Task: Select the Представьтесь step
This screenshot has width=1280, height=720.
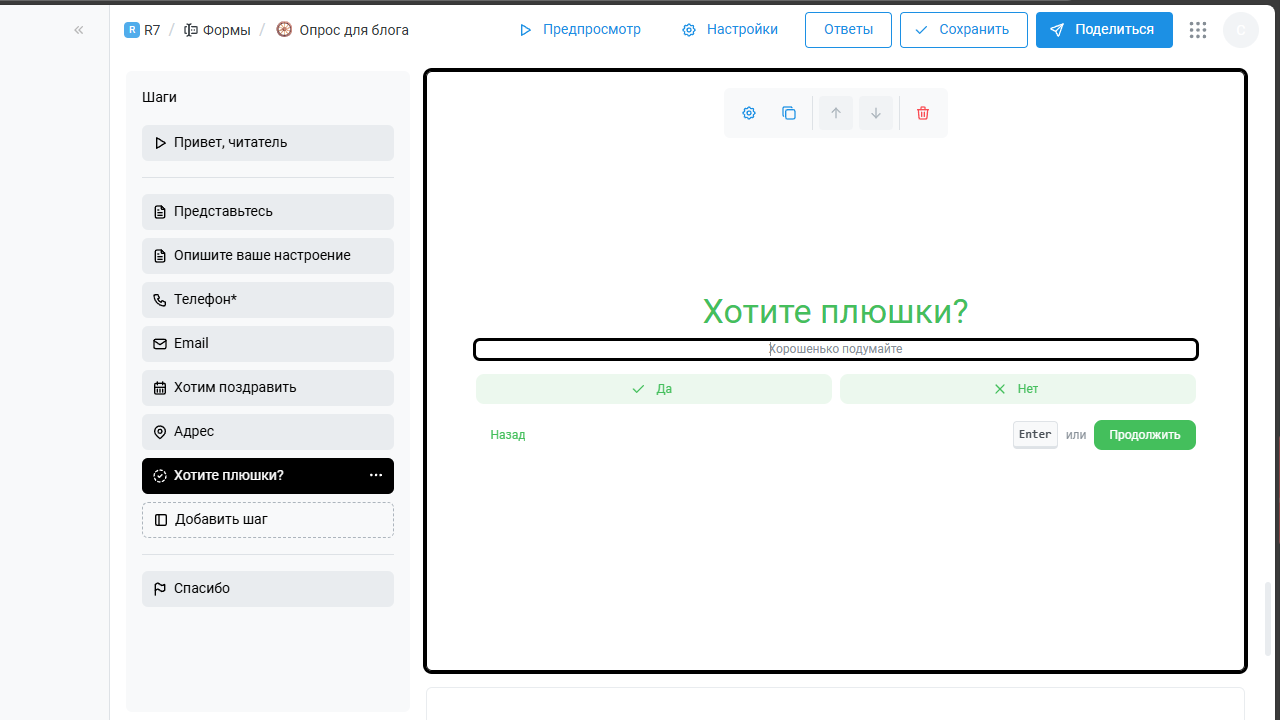Action: coord(268,212)
